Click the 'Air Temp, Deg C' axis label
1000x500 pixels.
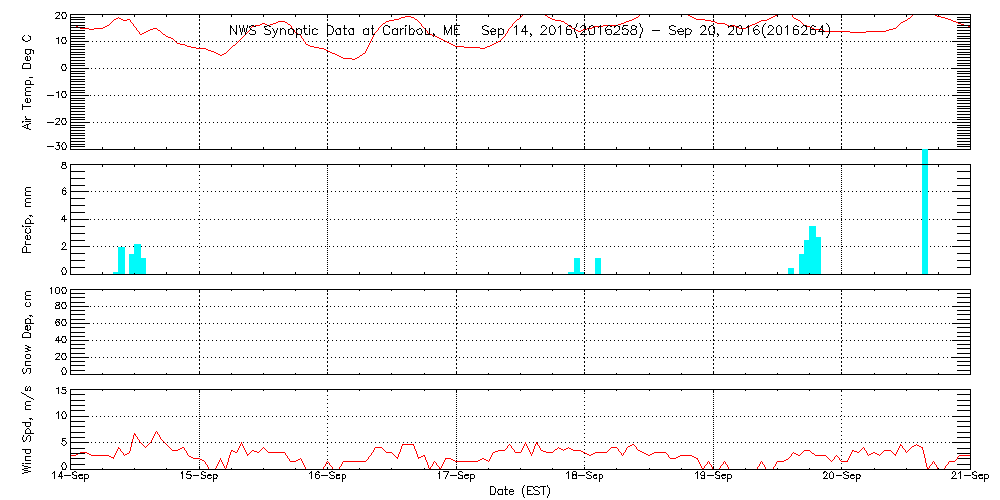click(x=29, y=82)
